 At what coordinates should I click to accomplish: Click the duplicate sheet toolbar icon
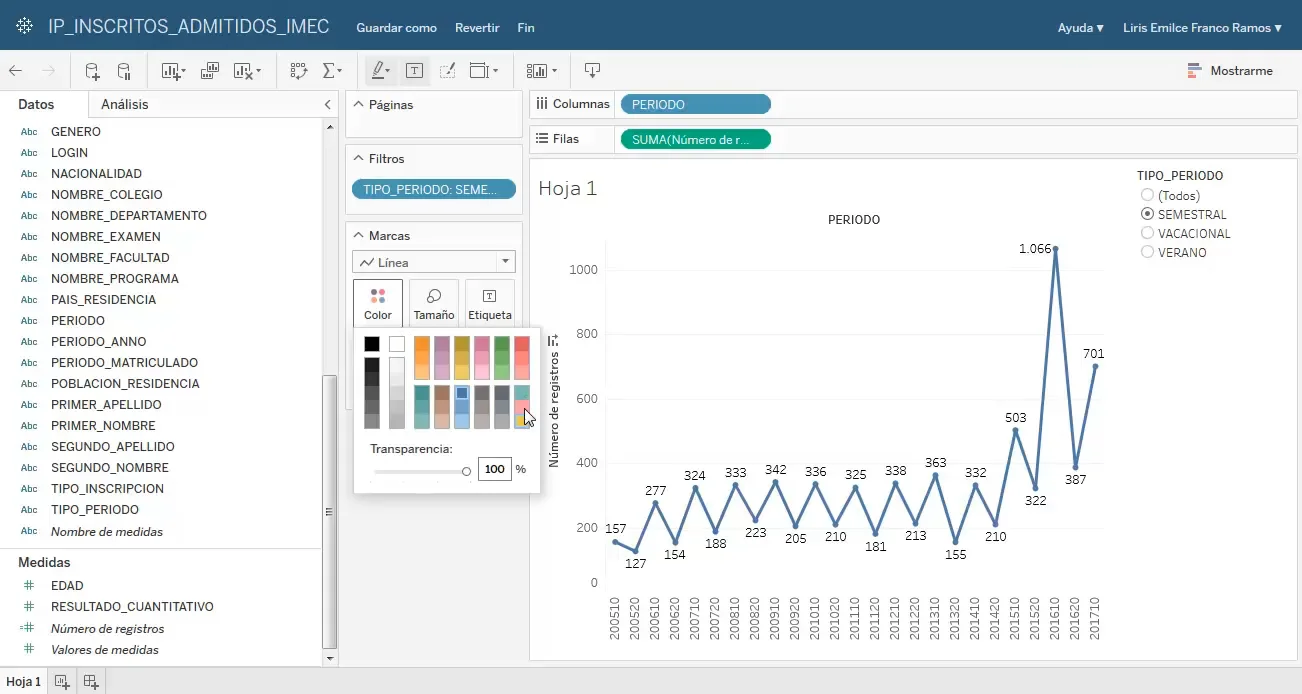[210, 71]
